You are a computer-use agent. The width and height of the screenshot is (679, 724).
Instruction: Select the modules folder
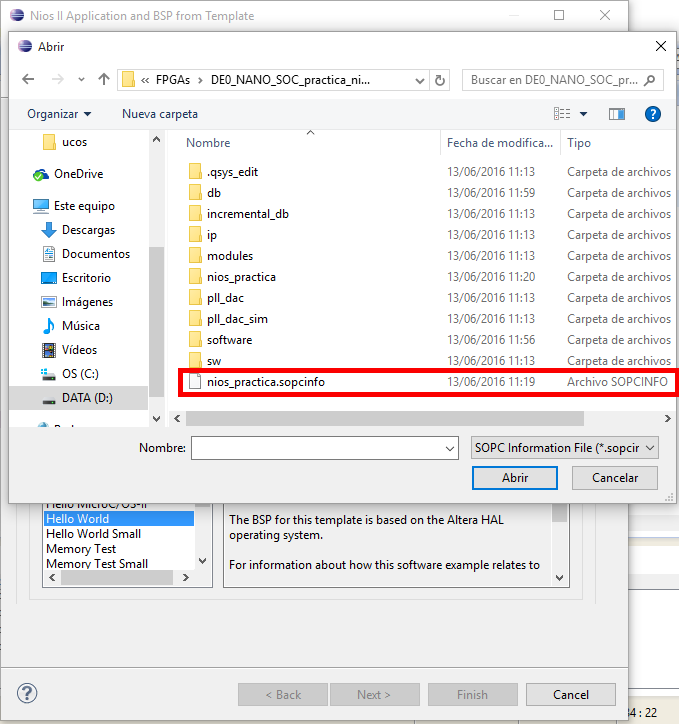230,256
